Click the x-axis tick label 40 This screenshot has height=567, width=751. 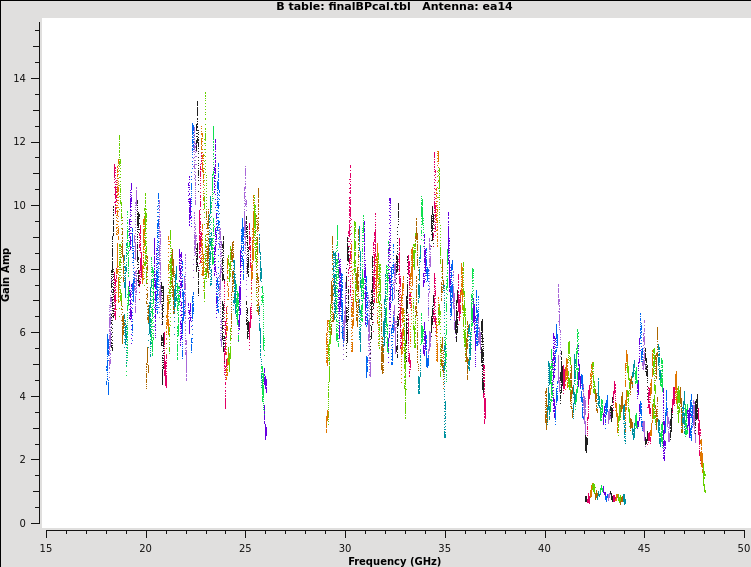click(x=545, y=548)
